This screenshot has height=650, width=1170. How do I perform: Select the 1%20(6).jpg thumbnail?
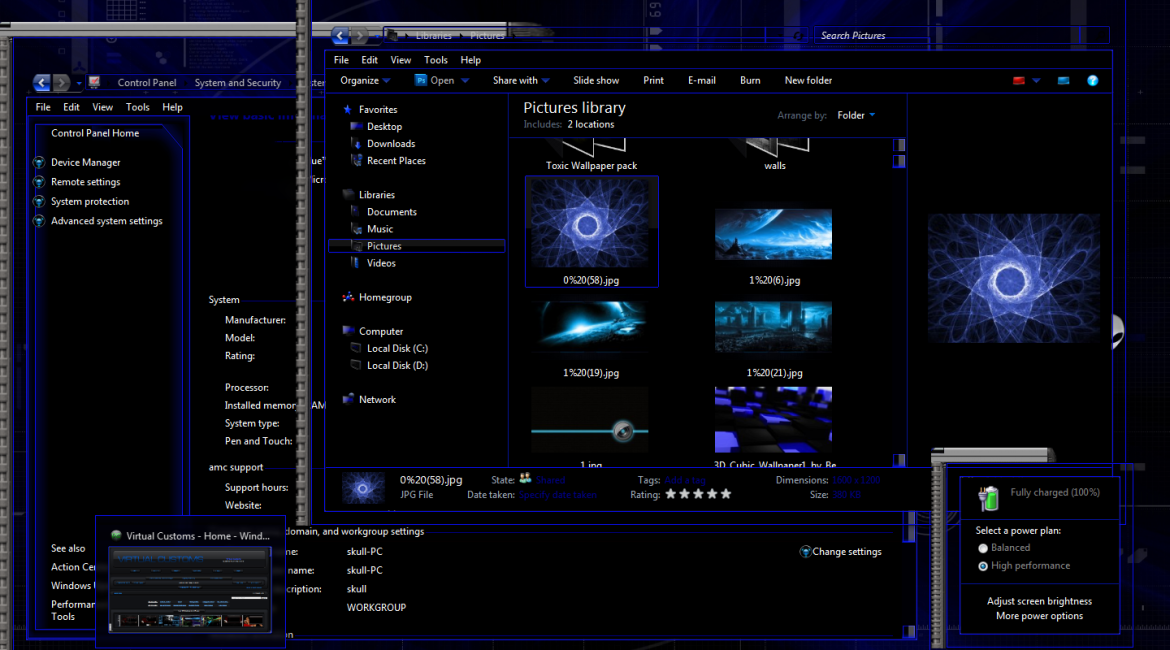point(773,236)
